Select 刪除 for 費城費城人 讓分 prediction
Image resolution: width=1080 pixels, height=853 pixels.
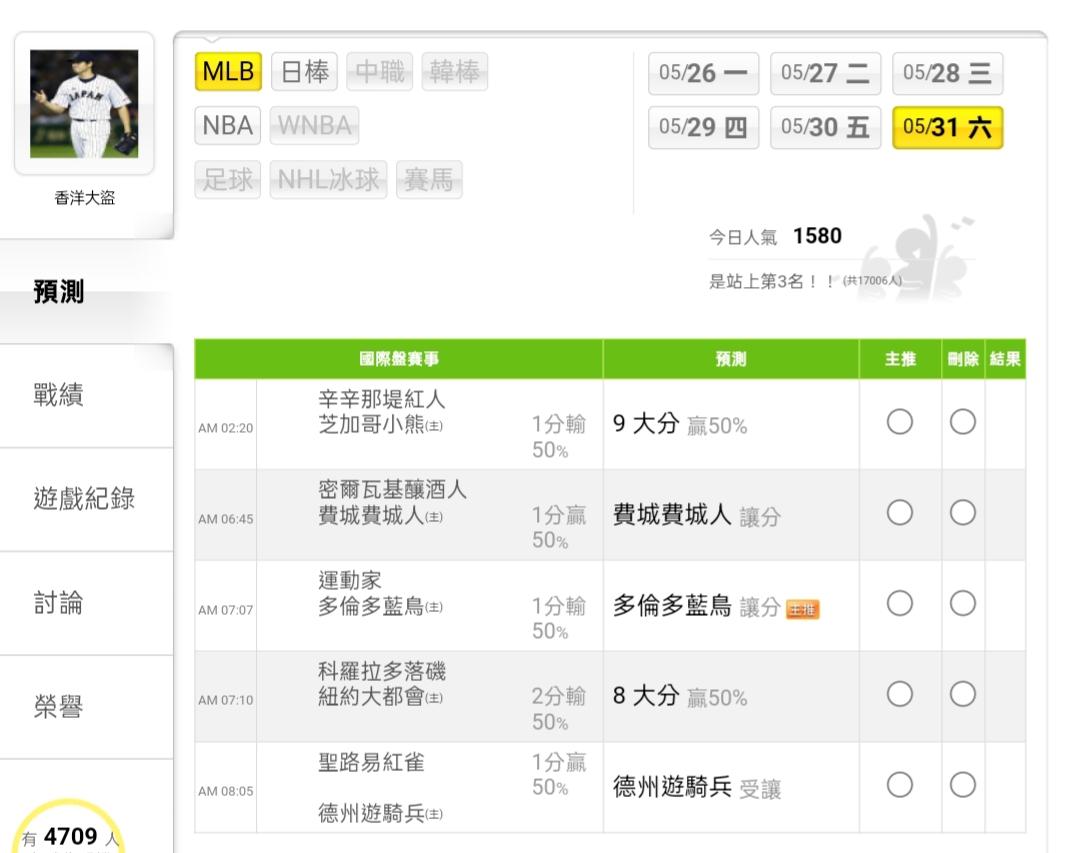point(962,513)
